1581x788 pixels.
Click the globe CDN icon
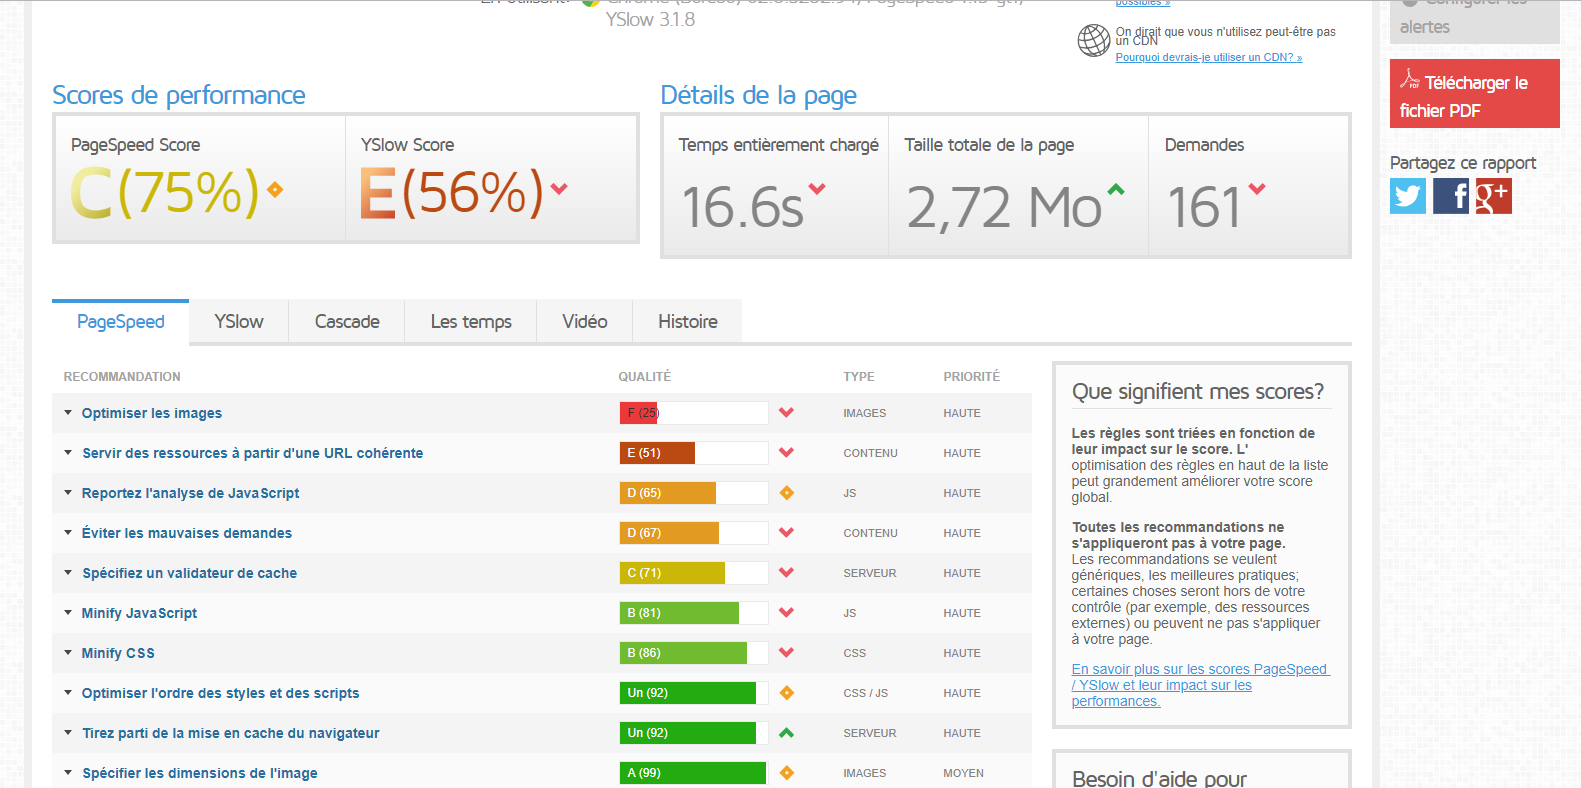[x=1094, y=41]
